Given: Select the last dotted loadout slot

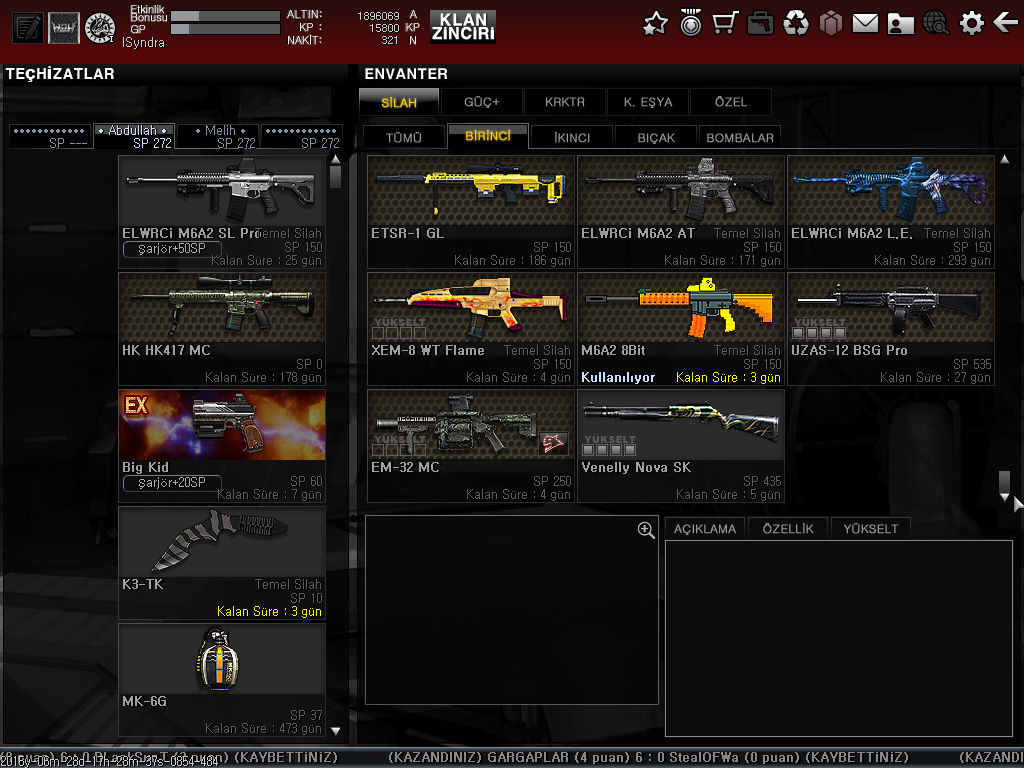Looking at the screenshot, I should (x=302, y=136).
